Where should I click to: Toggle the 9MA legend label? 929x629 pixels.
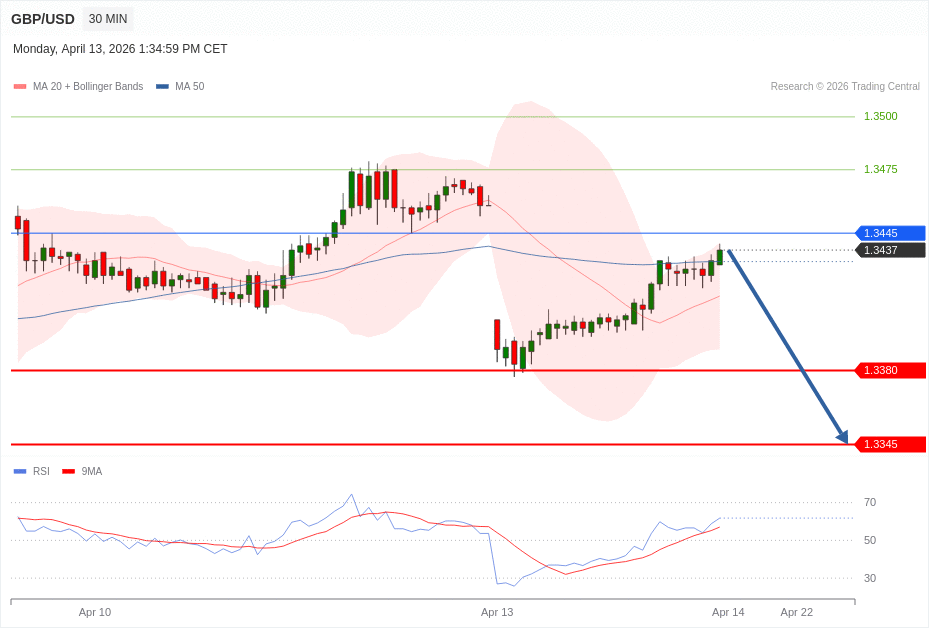click(x=92, y=471)
